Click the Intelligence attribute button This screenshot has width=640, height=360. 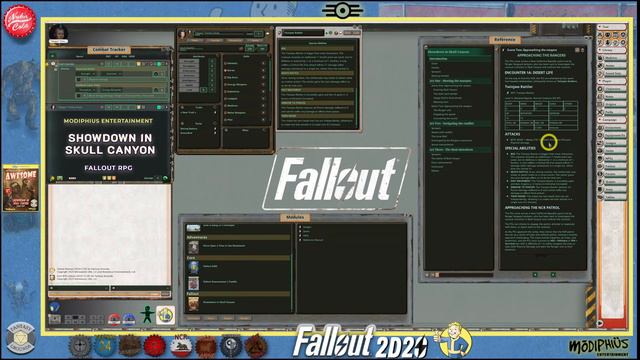189,80
